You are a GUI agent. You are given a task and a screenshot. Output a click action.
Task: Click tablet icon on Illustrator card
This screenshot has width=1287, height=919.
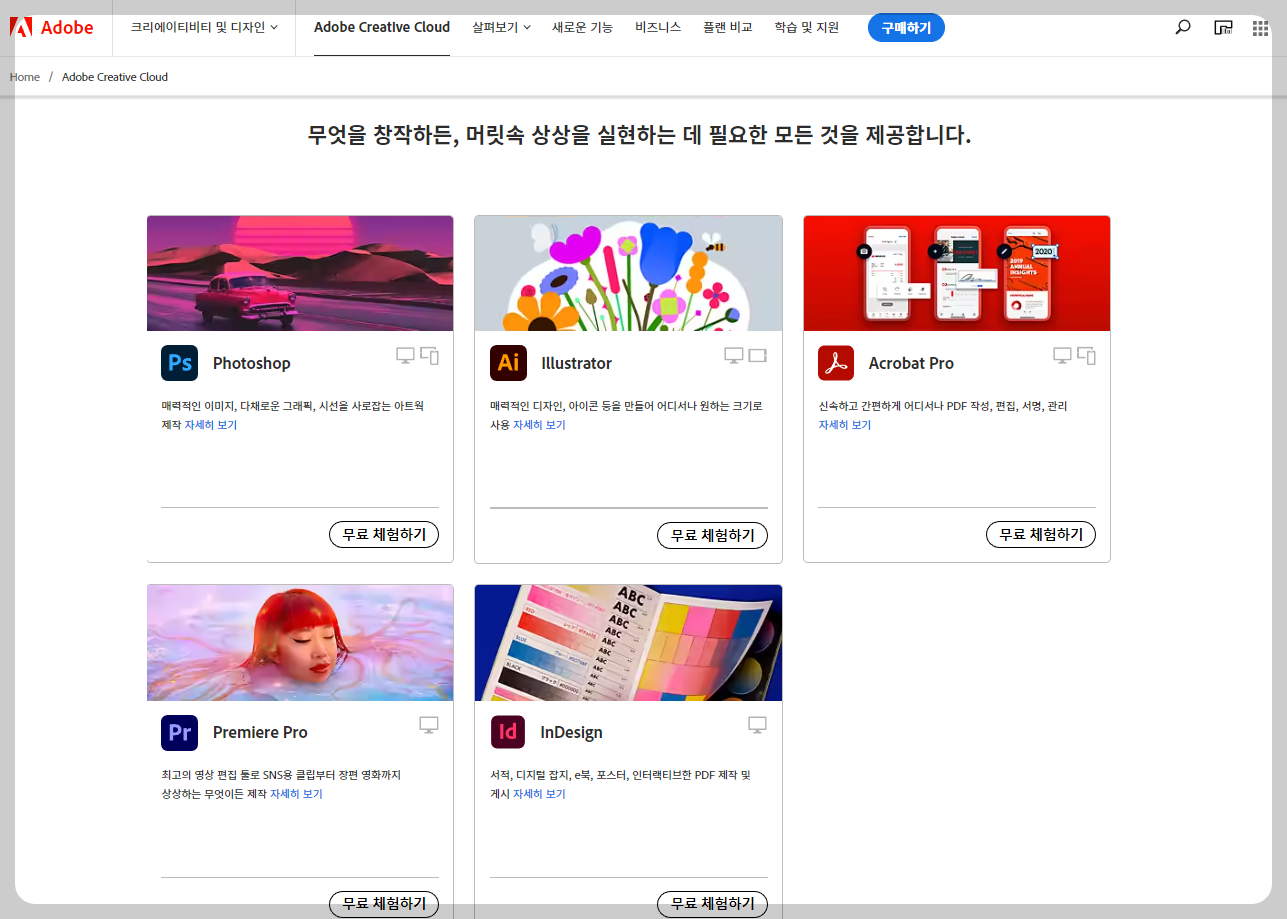point(758,355)
